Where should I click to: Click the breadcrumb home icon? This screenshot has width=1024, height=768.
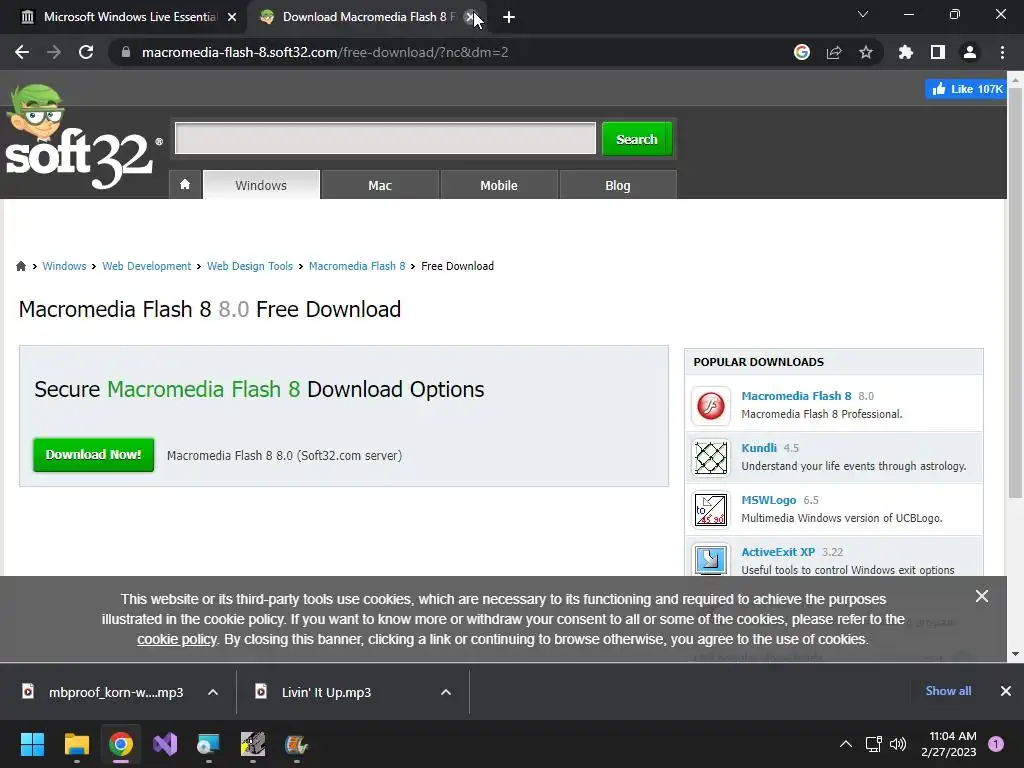click(x=21, y=266)
